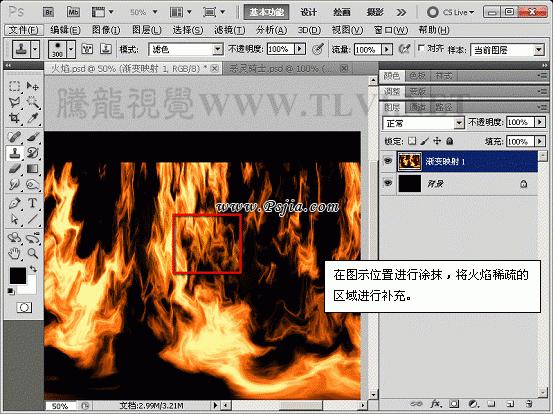Screen dimensions: 553x414
Task: Select the History Brush tool
Action: 32,153
